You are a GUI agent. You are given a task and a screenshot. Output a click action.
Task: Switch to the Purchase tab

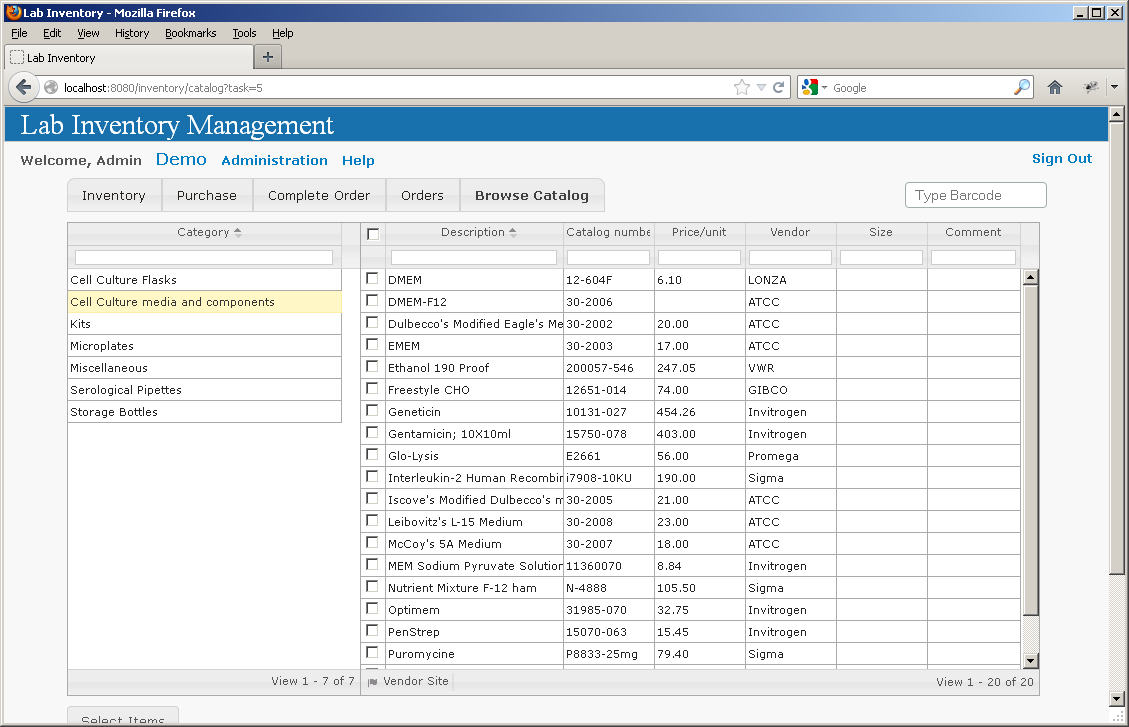[x=207, y=196]
